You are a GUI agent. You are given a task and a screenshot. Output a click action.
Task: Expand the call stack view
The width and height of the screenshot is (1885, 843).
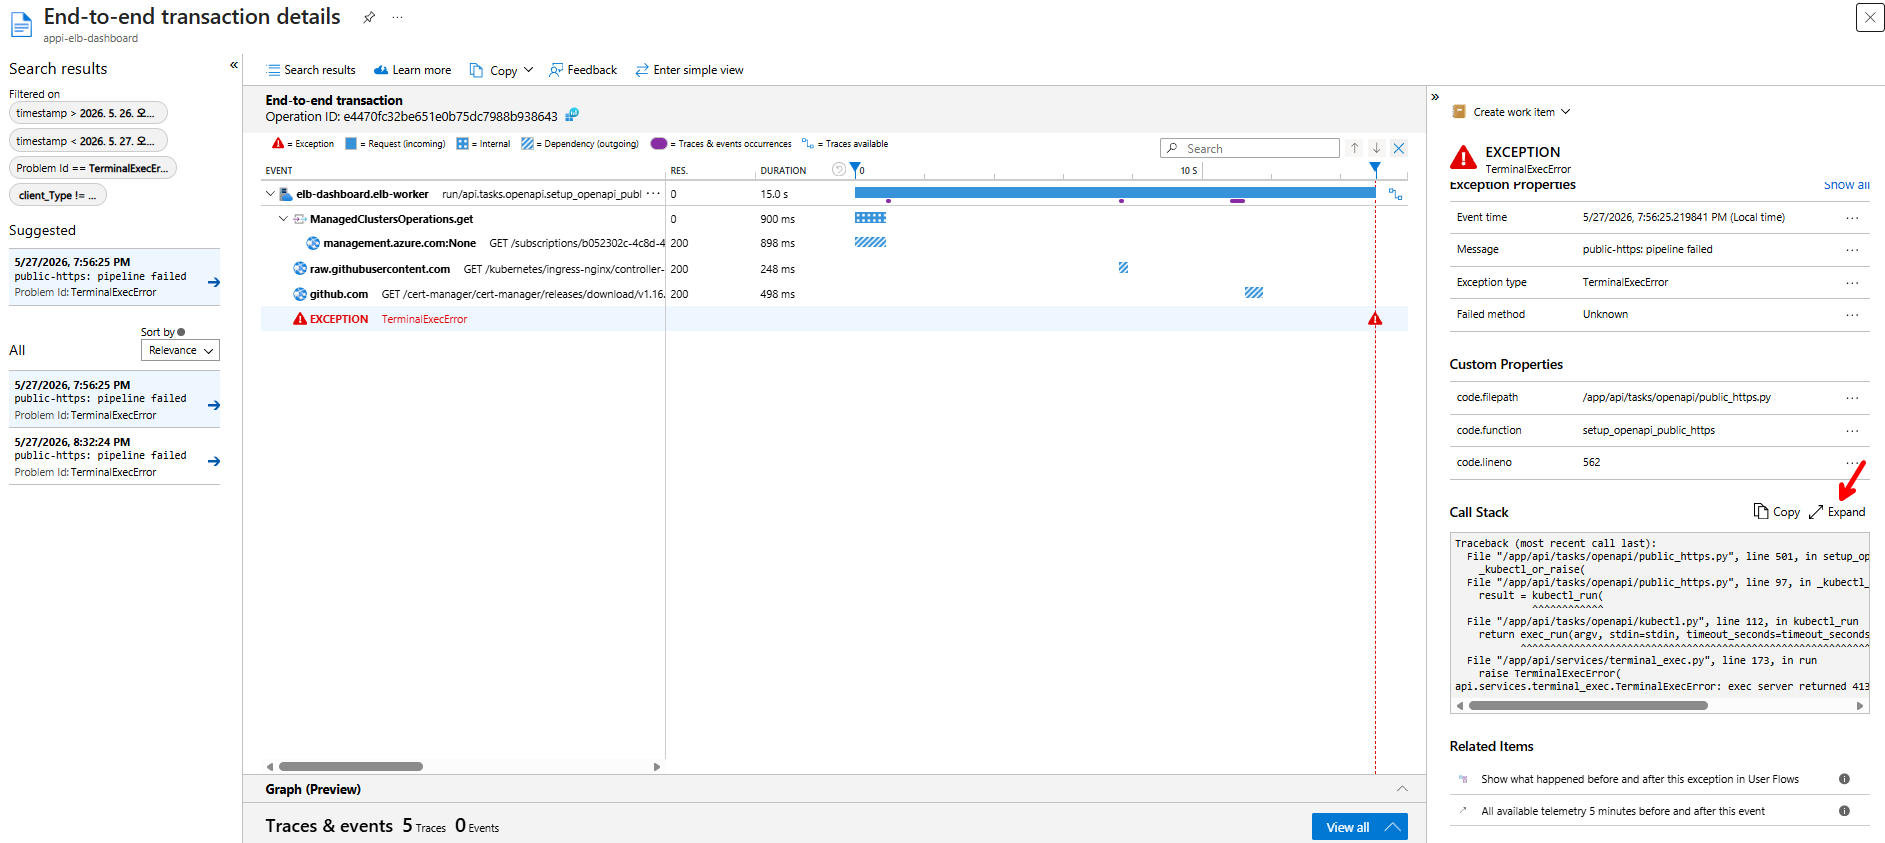1837,512
